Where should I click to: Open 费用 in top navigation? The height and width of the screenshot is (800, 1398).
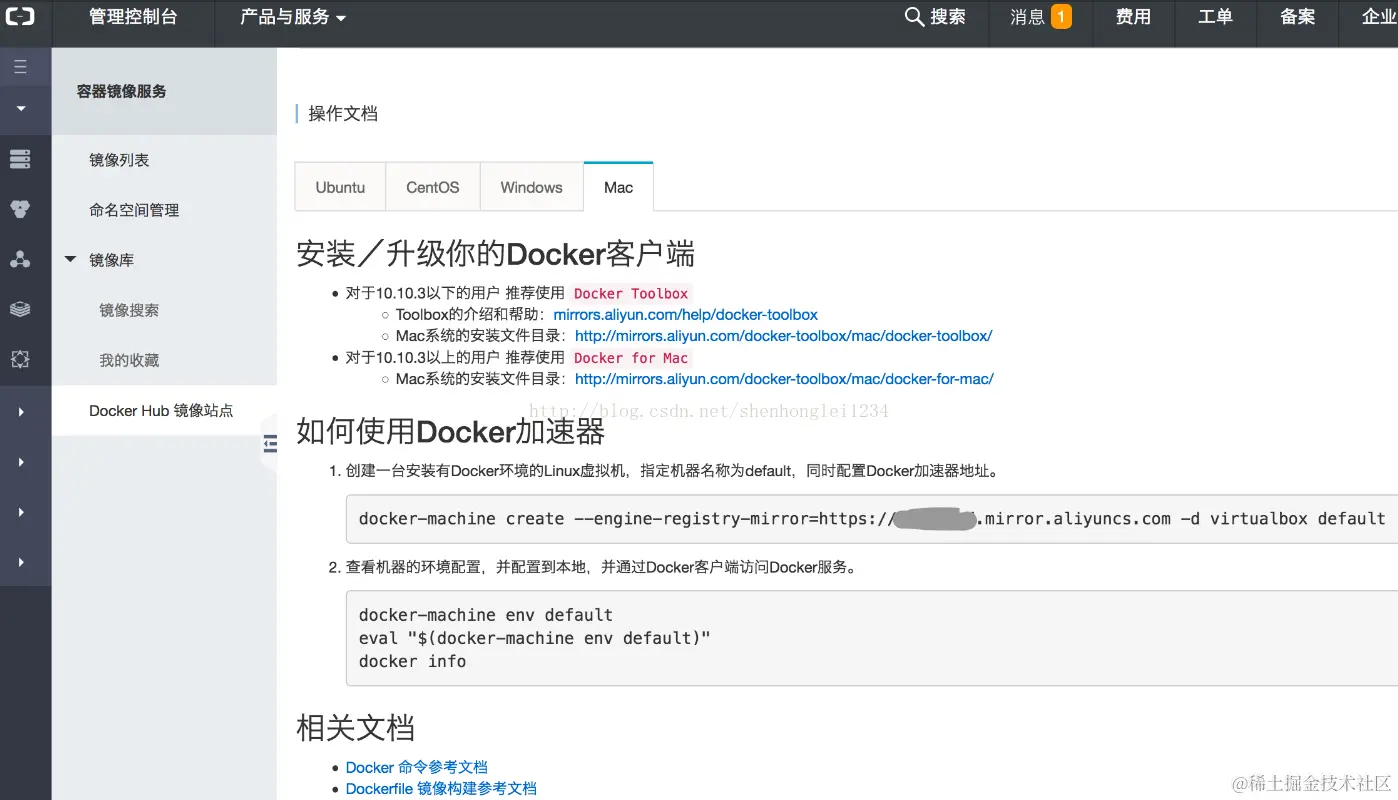point(1133,17)
